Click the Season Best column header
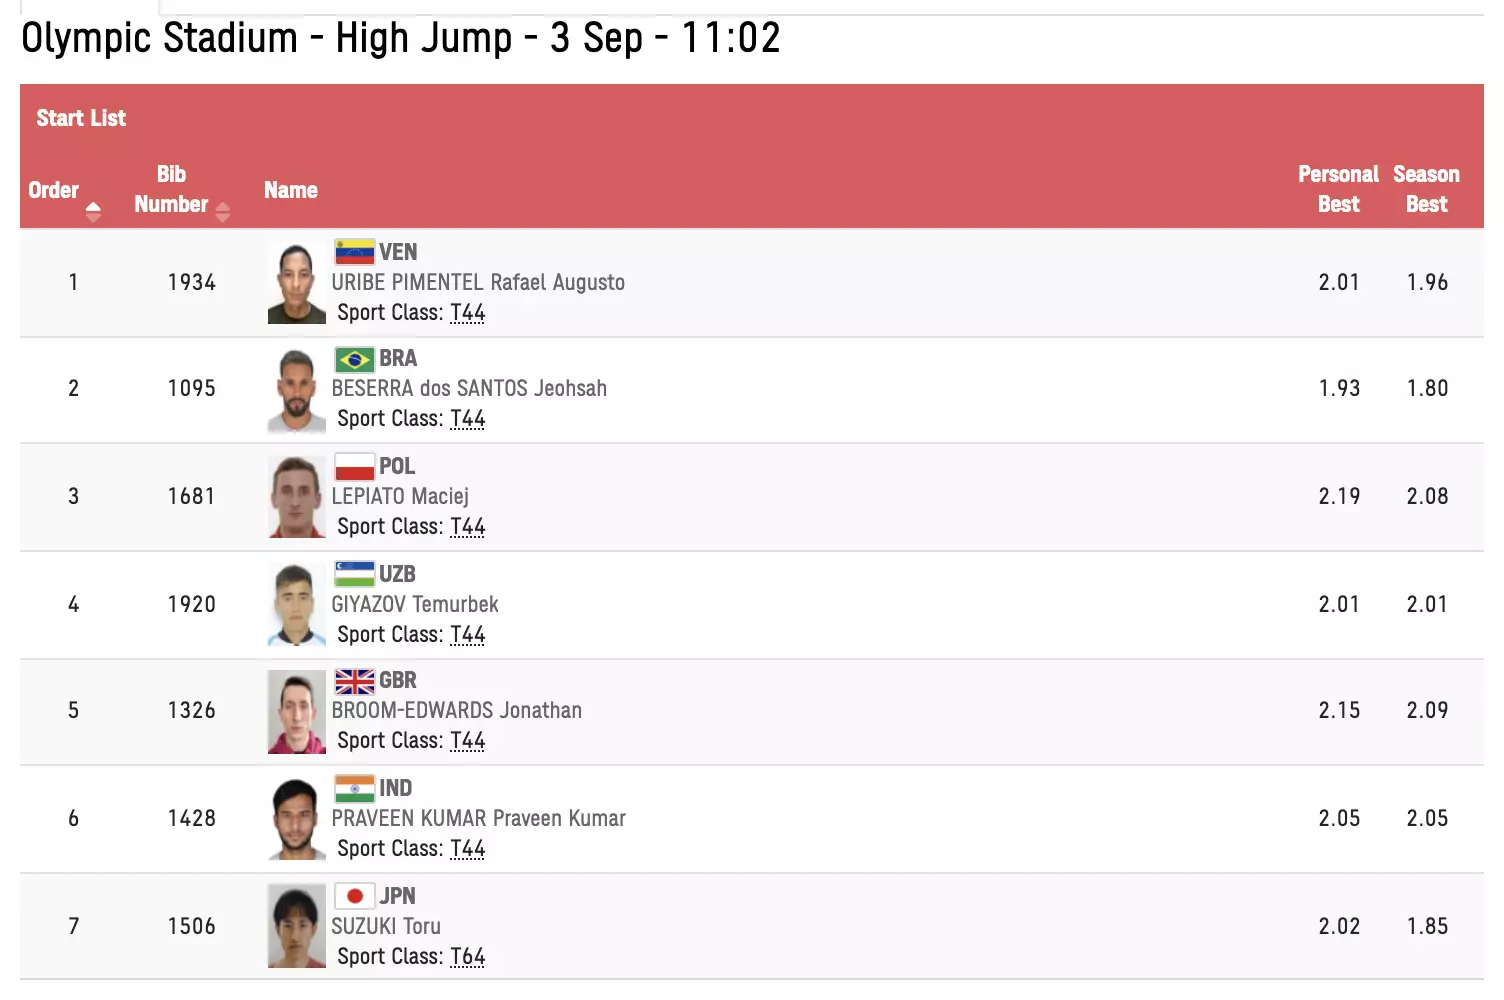 (x=1426, y=189)
